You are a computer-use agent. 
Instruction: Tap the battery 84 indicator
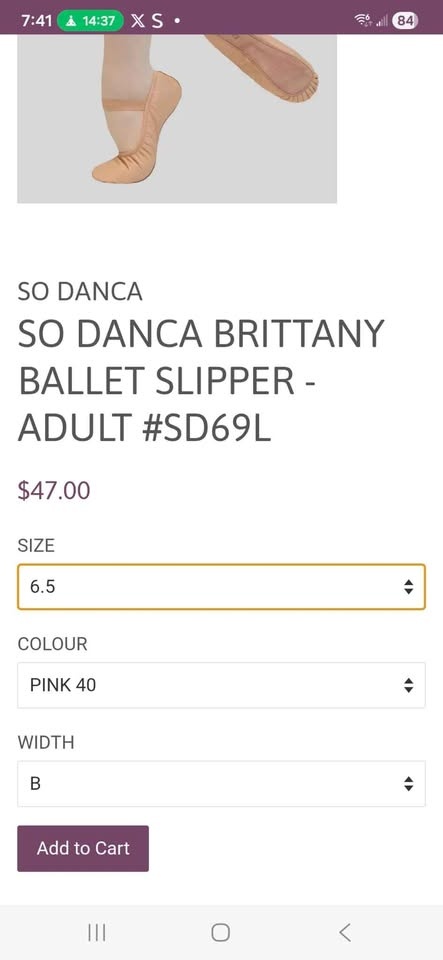click(x=404, y=21)
